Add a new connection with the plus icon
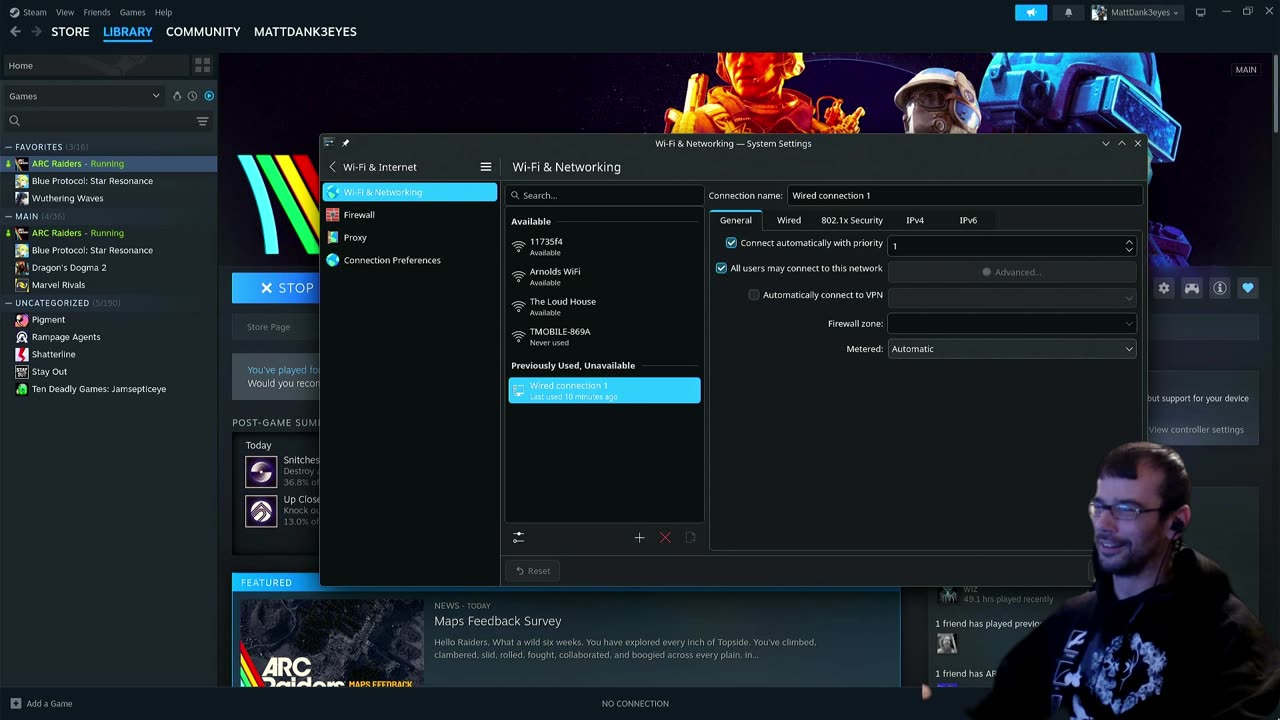This screenshot has width=1280, height=720. click(x=640, y=537)
